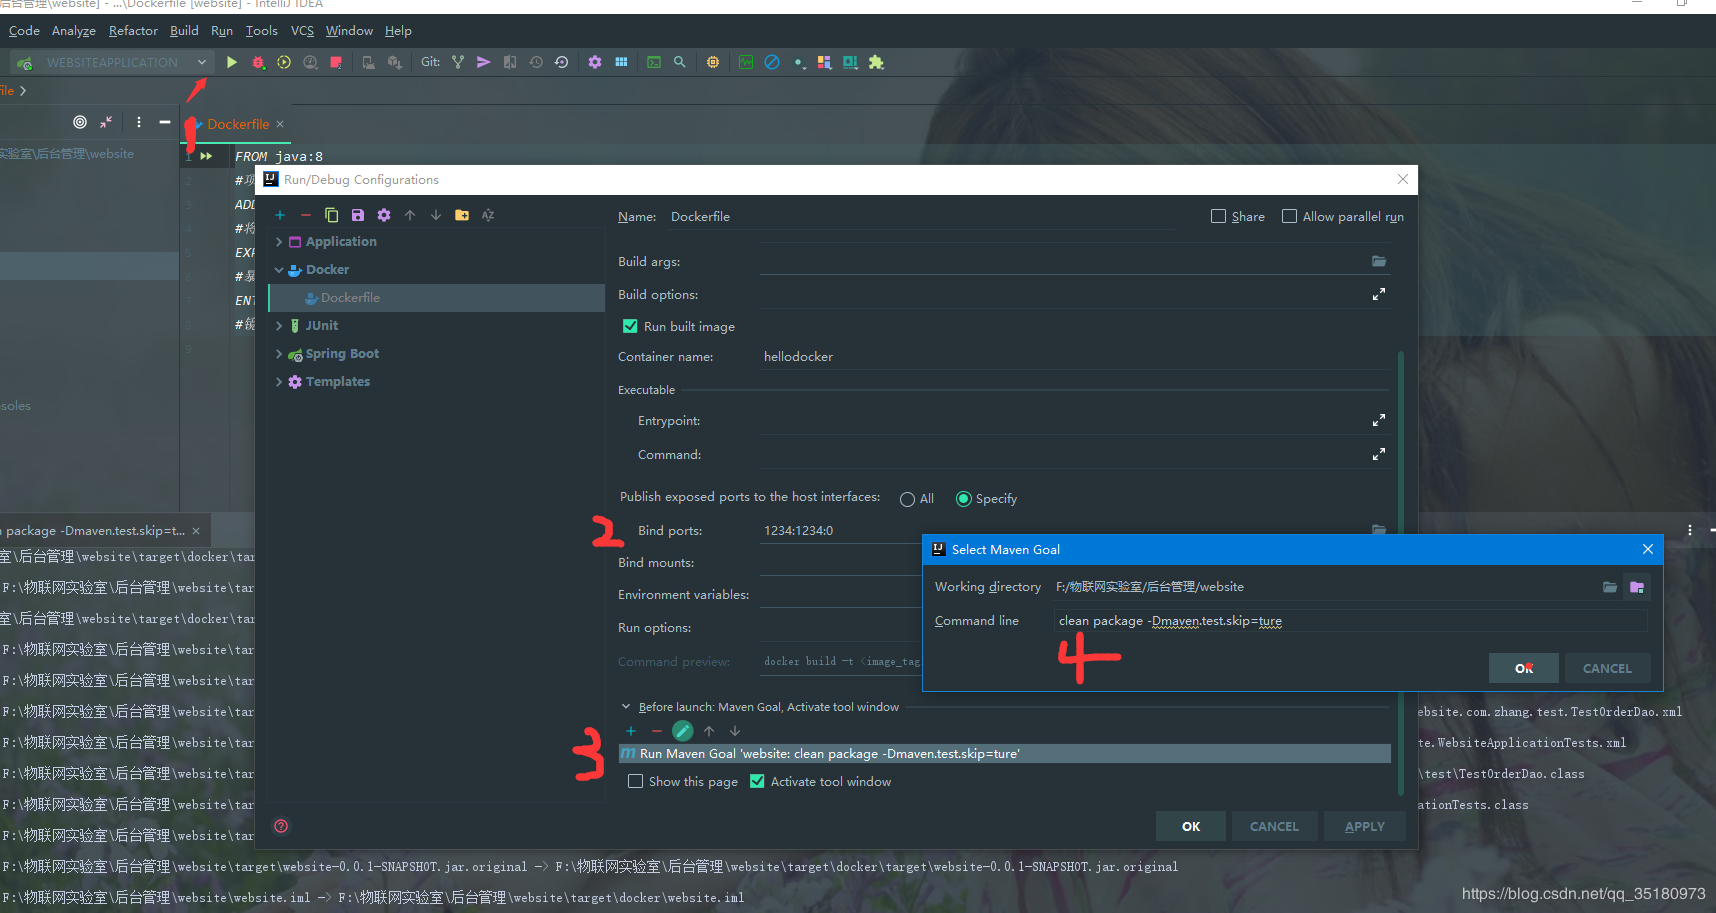Create new folder in configurations list
Viewport: 1716px width, 913px height.
click(462, 215)
